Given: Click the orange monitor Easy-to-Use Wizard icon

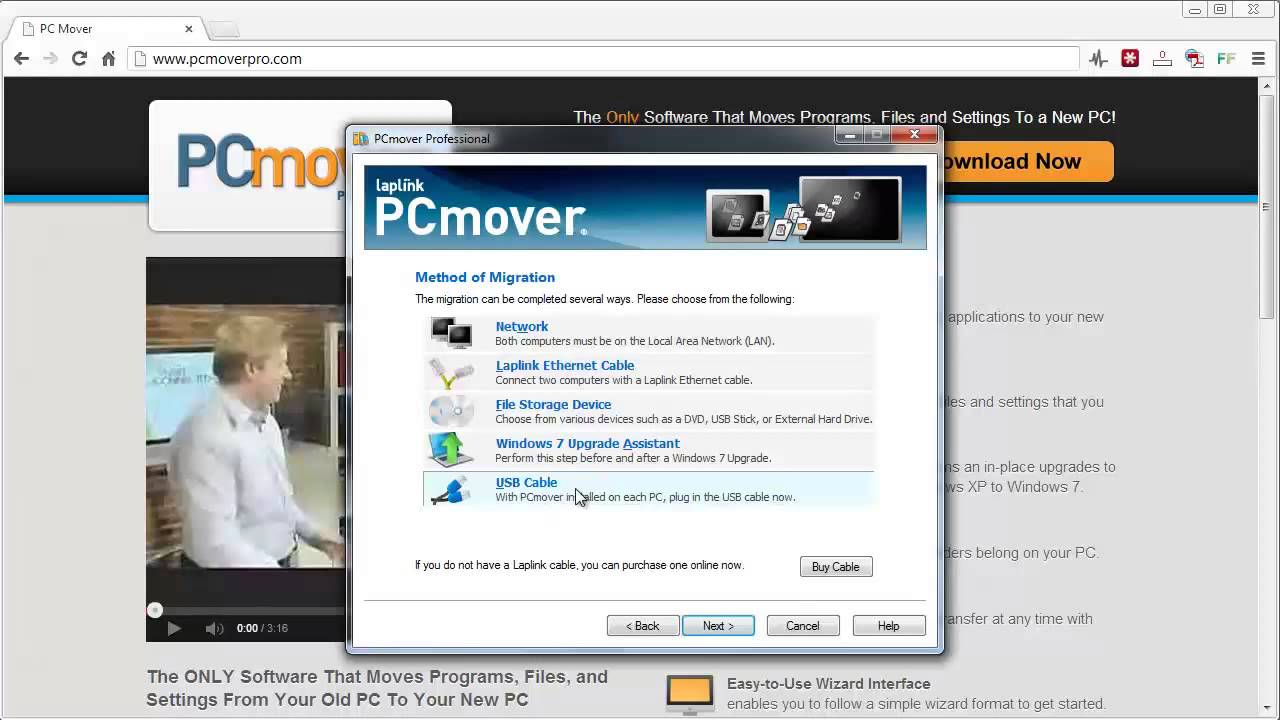Looking at the screenshot, I should pyautogui.click(x=690, y=694).
